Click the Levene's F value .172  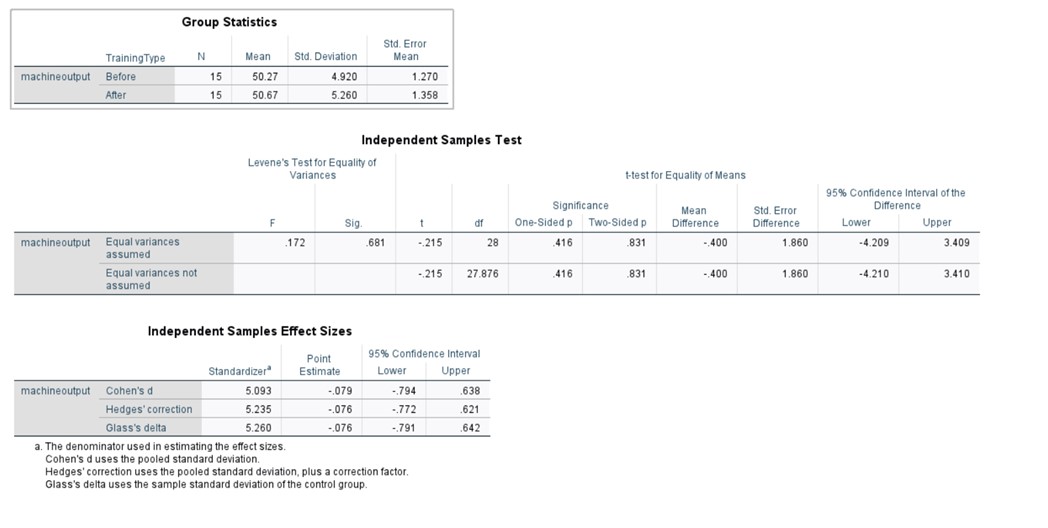tap(293, 243)
